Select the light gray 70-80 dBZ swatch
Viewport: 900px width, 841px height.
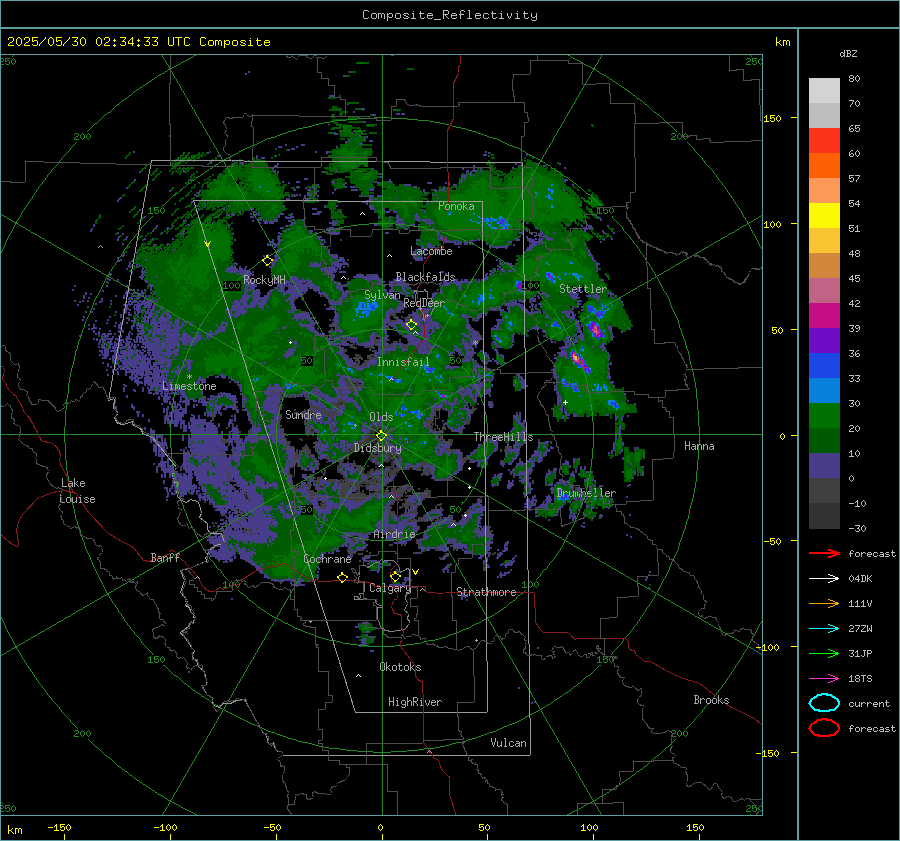(x=824, y=91)
